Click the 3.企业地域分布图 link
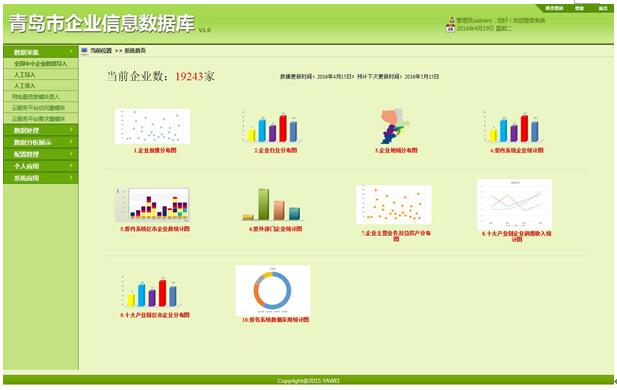The height and width of the screenshot is (390, 617). point(396,150)
